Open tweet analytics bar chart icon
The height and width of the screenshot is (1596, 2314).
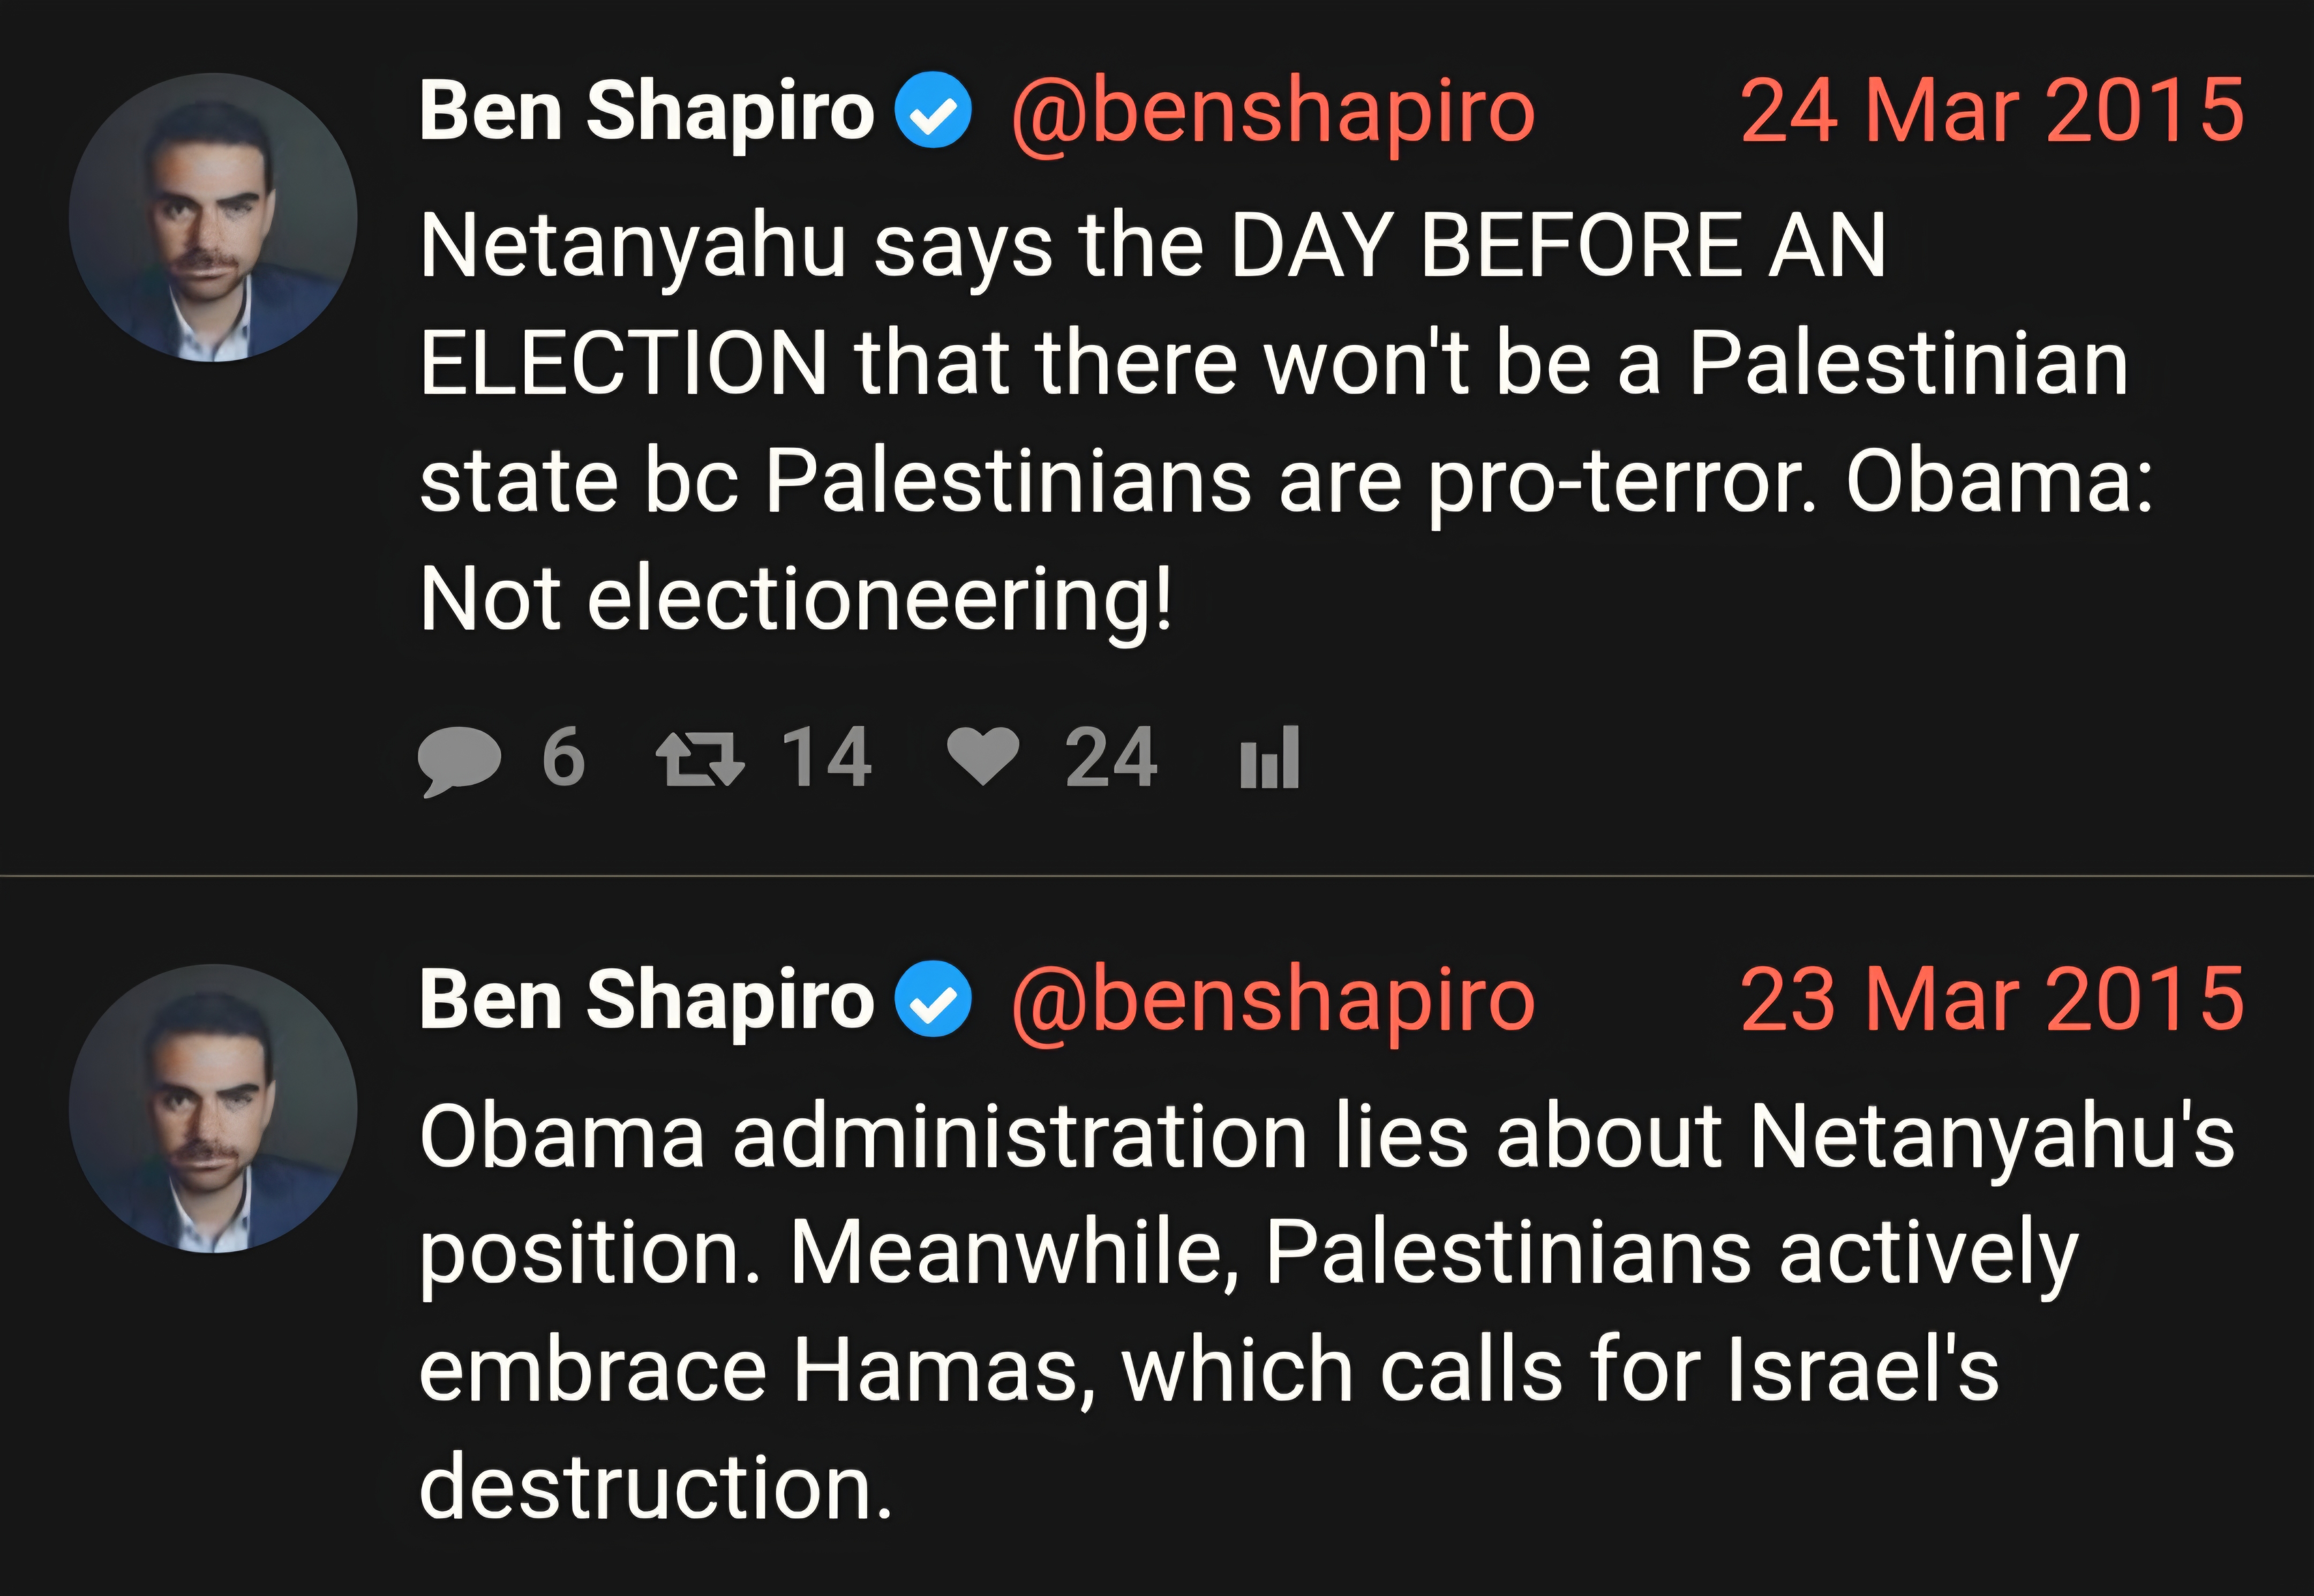[1269, 757]
